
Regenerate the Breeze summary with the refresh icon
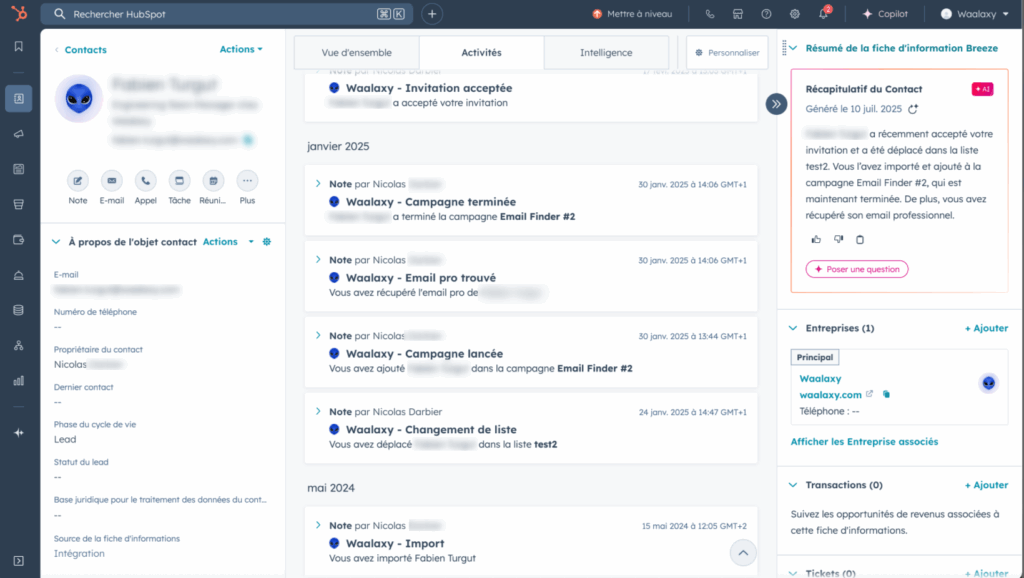913,109
